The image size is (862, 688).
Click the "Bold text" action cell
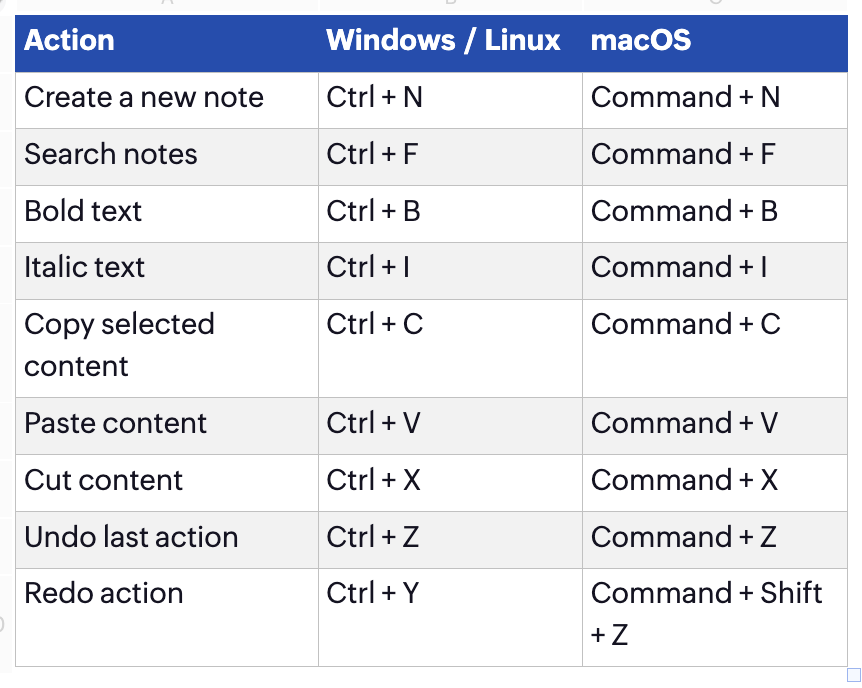83,212
